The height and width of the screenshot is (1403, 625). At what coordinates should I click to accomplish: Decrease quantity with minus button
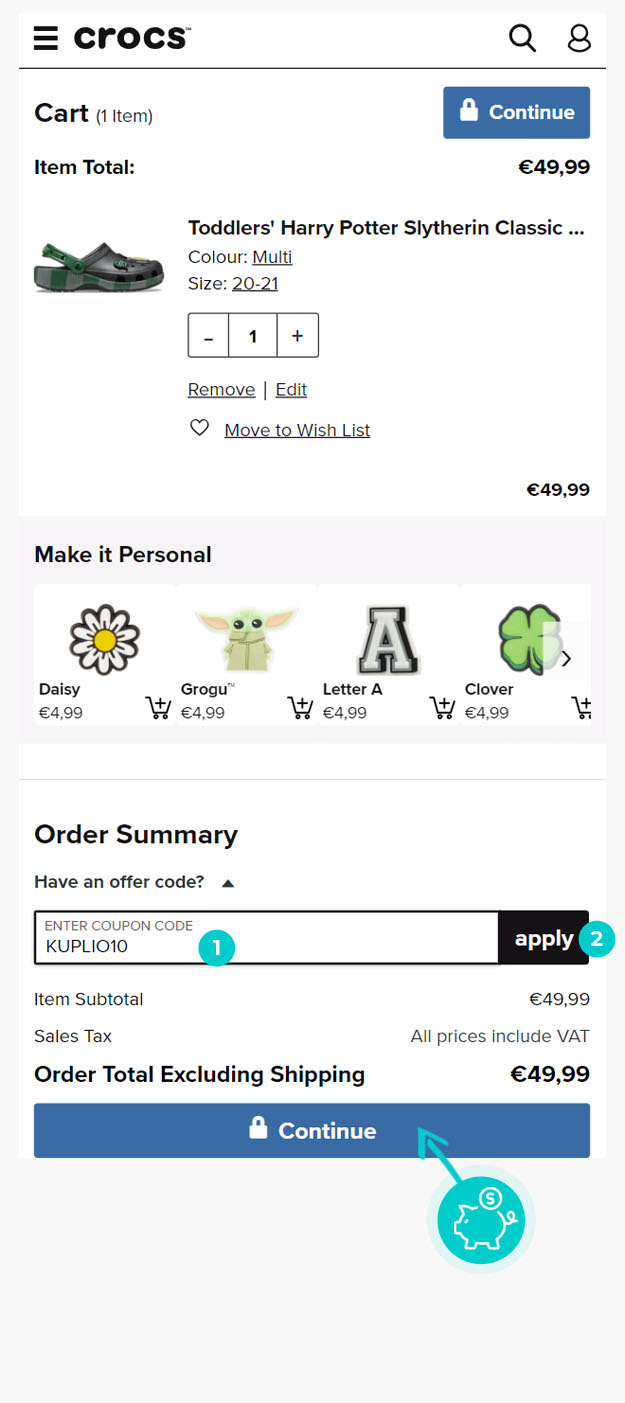tap(208, 336)
